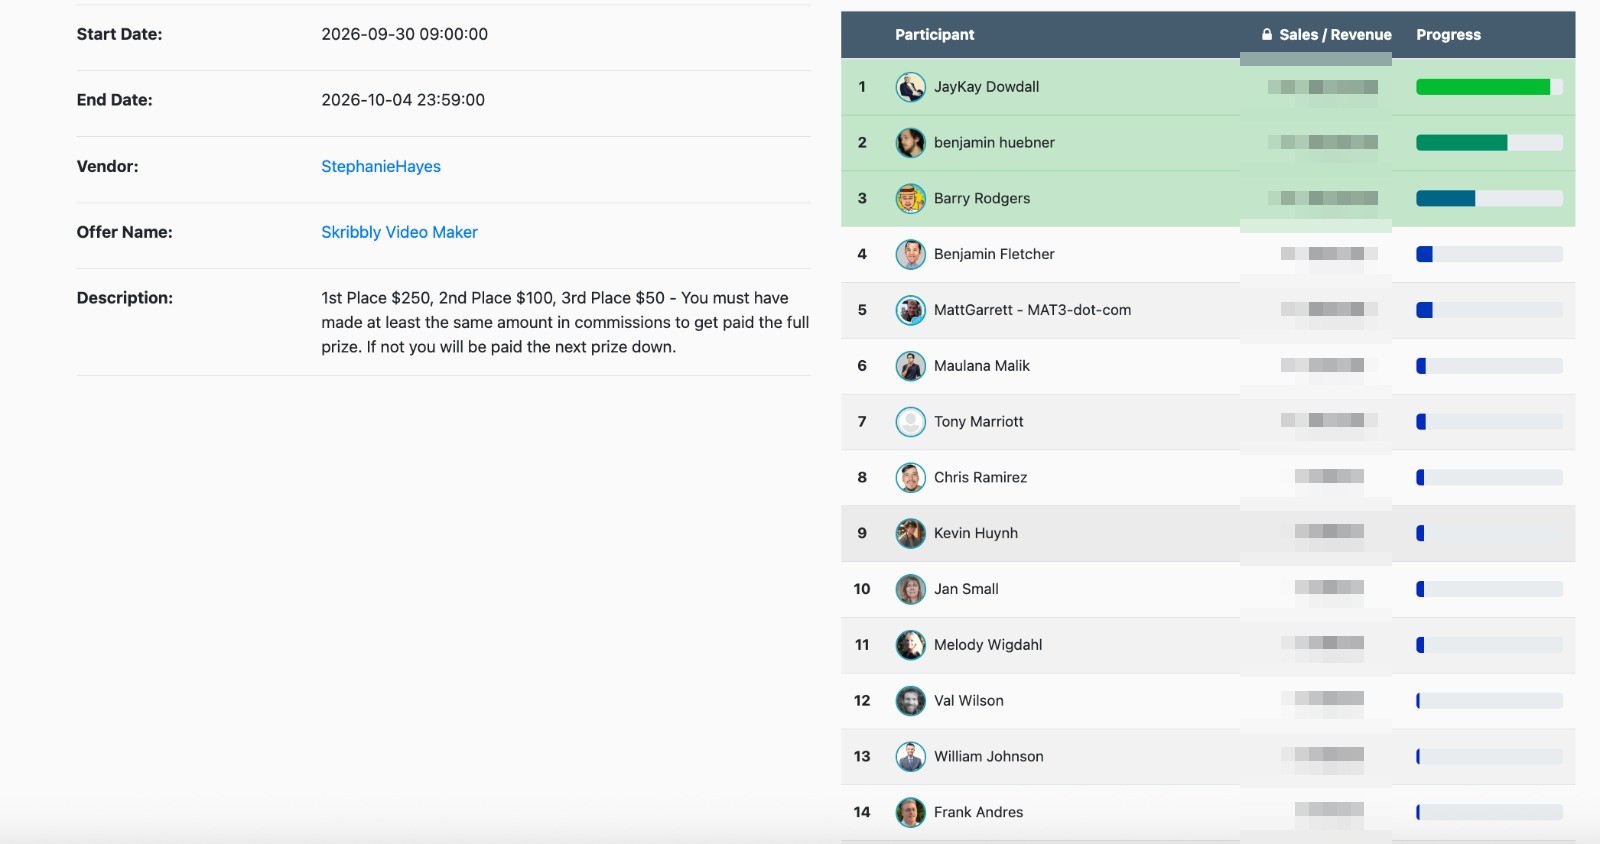The image size is (1600, 844).
Task: Select the Tony Marriott name
Action: click(x=978, y=422)
